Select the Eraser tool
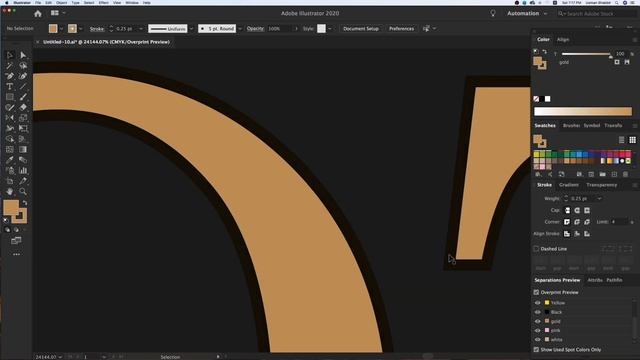Screen dimensions: 640x360 23,107
